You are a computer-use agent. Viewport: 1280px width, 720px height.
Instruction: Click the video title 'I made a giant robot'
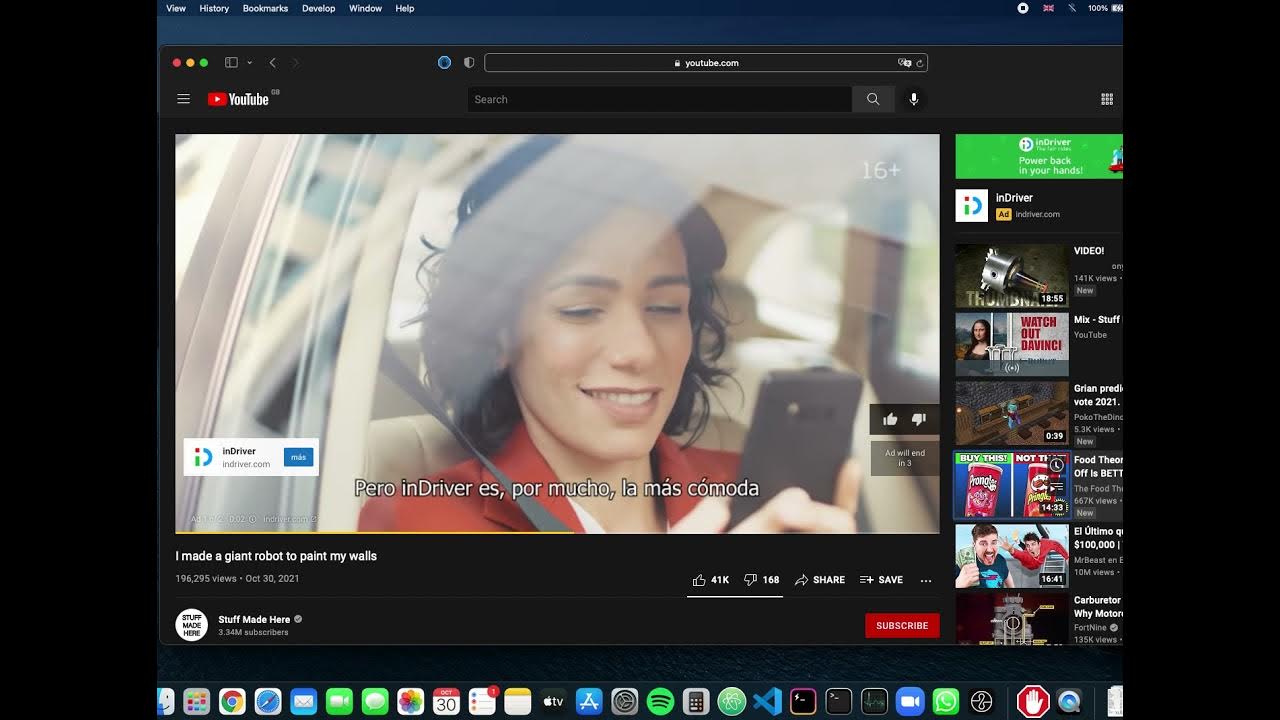pos(276,556)
